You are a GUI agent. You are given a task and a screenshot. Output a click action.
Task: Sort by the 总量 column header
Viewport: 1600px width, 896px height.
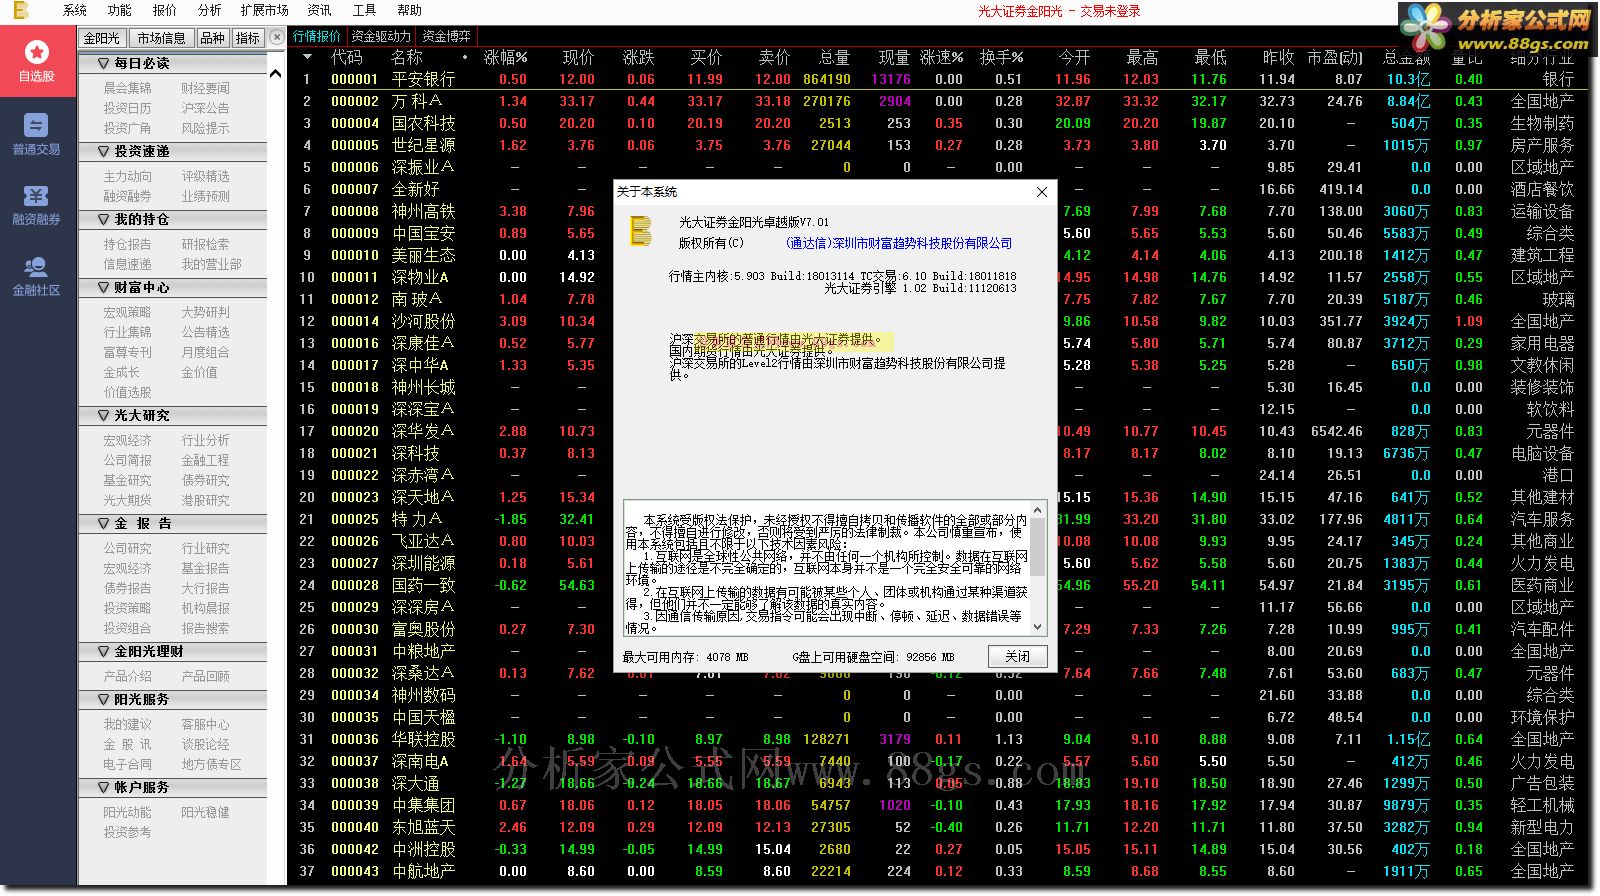pos(834,57)
